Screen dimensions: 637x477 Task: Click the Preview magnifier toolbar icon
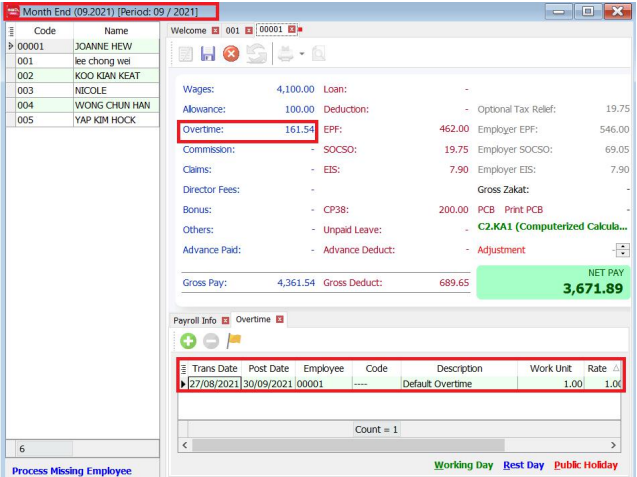click(318, 54)
